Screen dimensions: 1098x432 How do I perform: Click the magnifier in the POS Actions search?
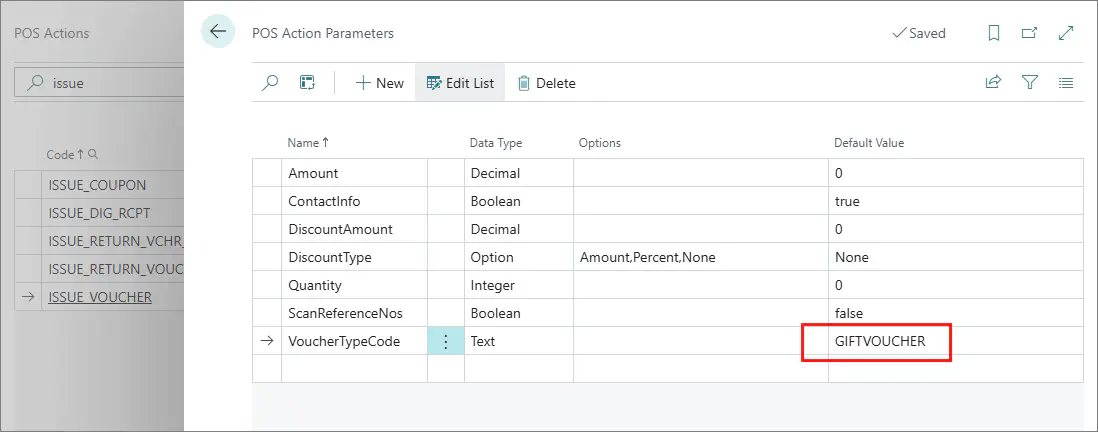pos(34,83)
